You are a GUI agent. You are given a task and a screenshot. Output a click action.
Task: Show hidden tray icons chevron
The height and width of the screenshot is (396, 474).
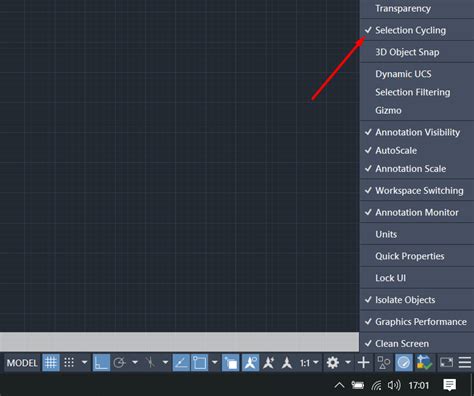pyautogui.click(x=339, y=386)
